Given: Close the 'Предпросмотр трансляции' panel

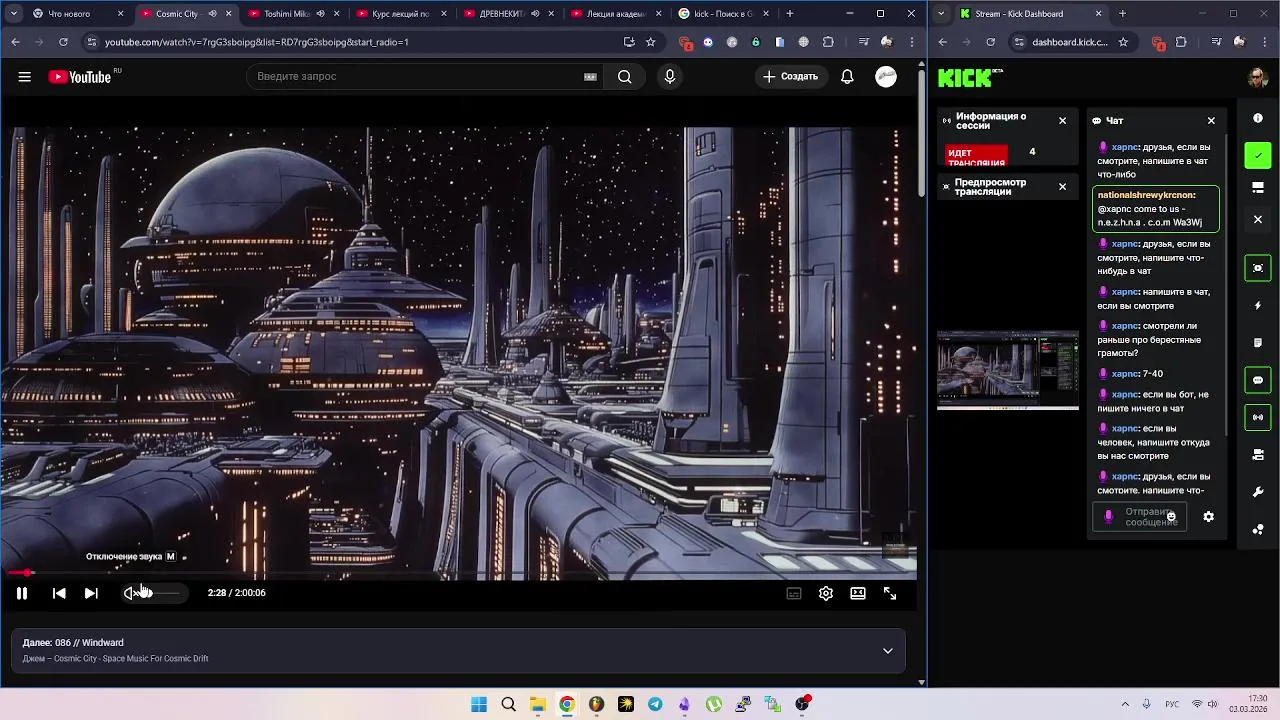Looking at the screenshot, I should 1062,186.
